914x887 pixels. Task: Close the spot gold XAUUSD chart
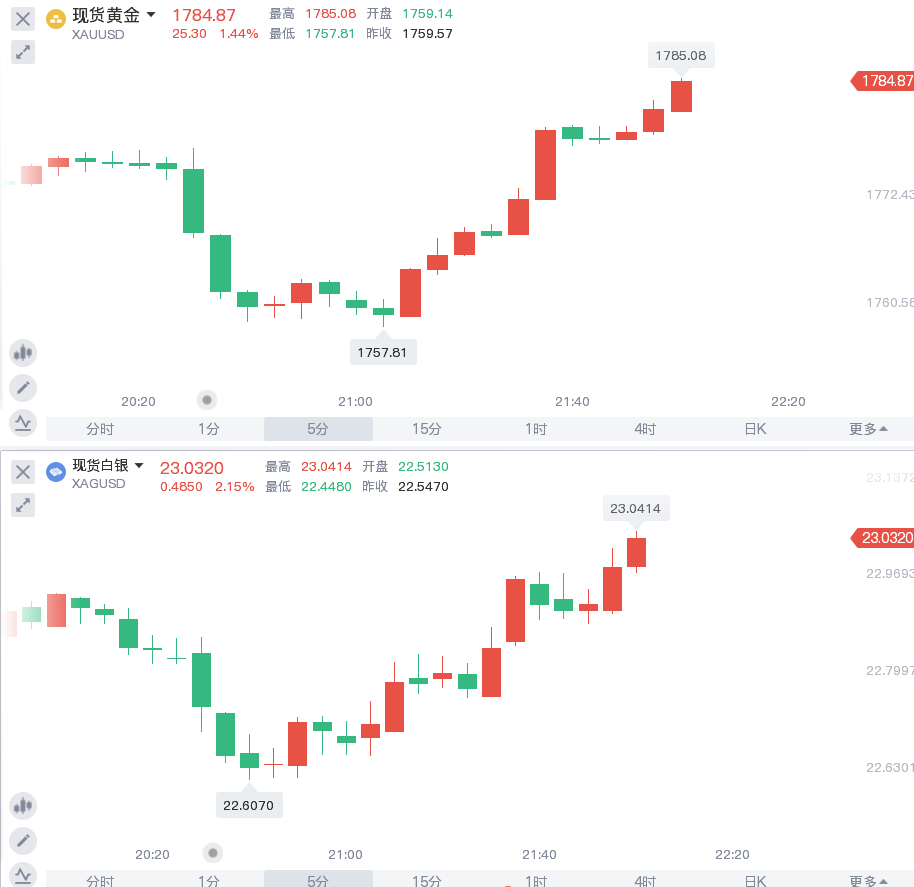(x=23, y=19)
